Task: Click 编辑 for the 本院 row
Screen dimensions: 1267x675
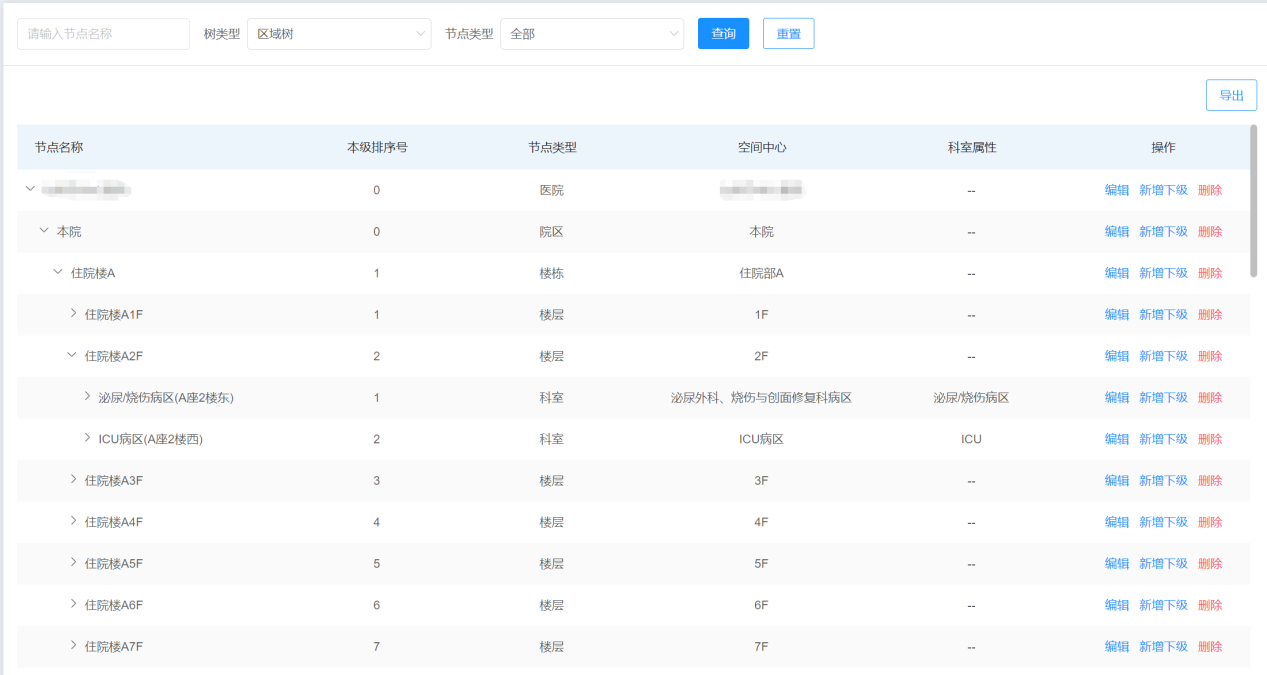Action: (x=1116, y=230)
